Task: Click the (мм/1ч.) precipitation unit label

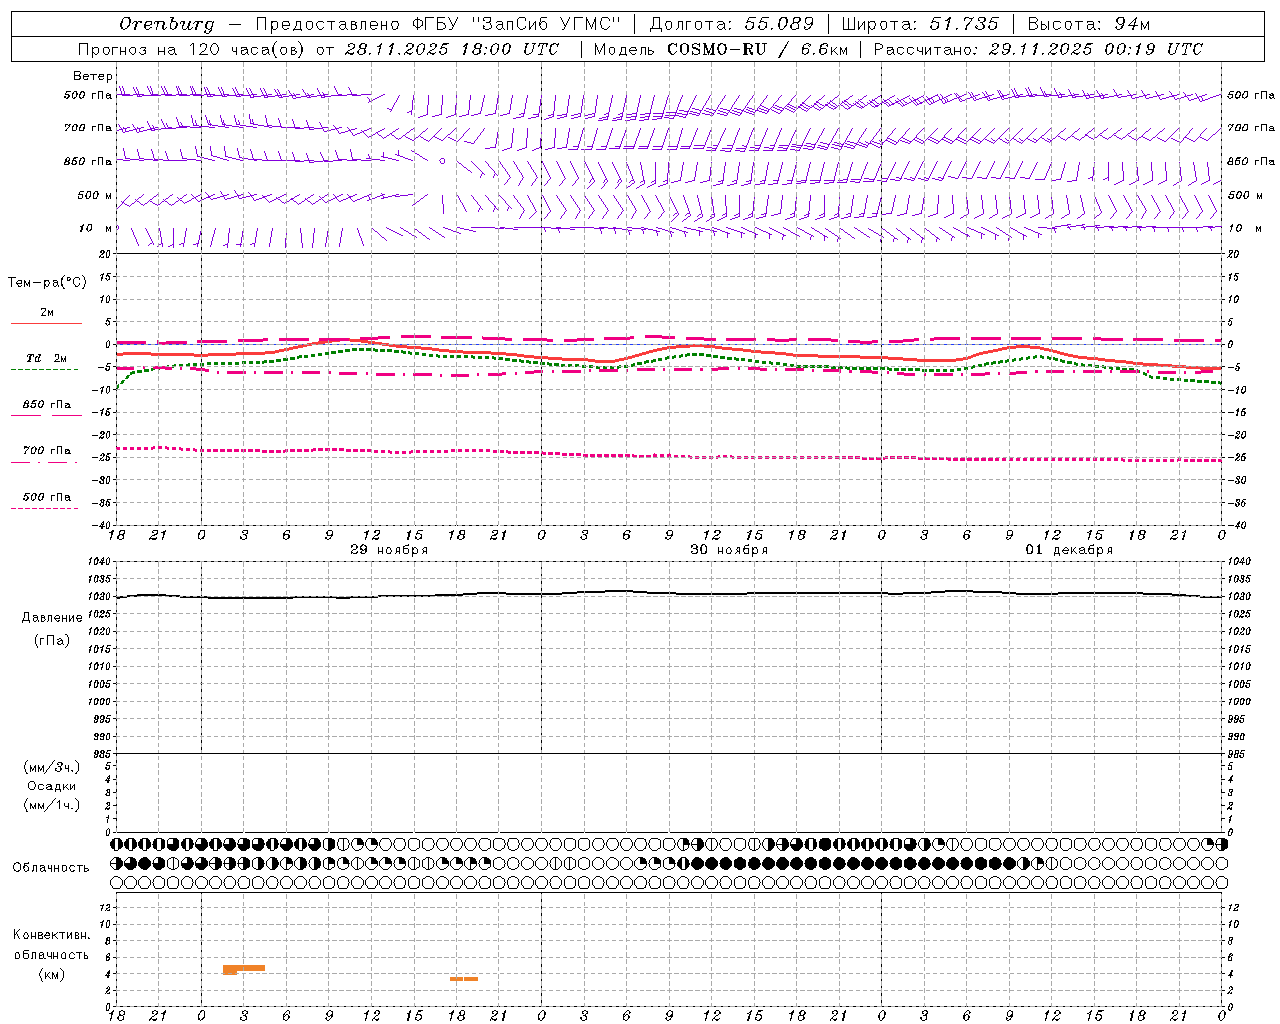Action: (x=51, y=805)
